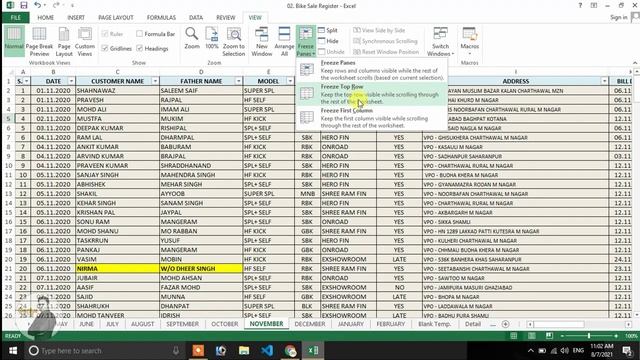Add a new sheet with plus button

[x=505, y=324]
